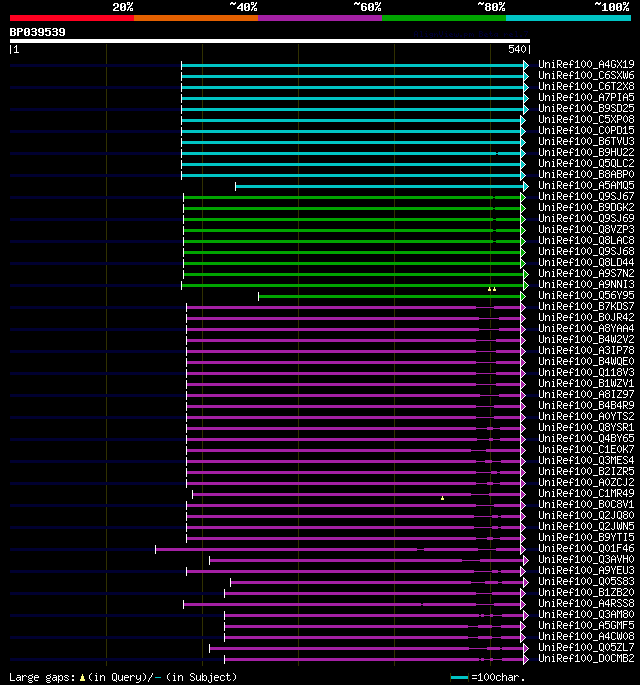Click the arrowhead at end of UniRef100_D0CMB2 bar

[526, 659]
